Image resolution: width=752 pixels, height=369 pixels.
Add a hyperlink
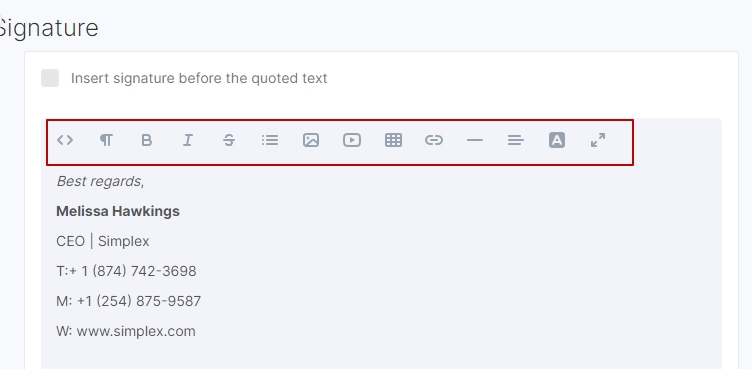click(434, 140)
